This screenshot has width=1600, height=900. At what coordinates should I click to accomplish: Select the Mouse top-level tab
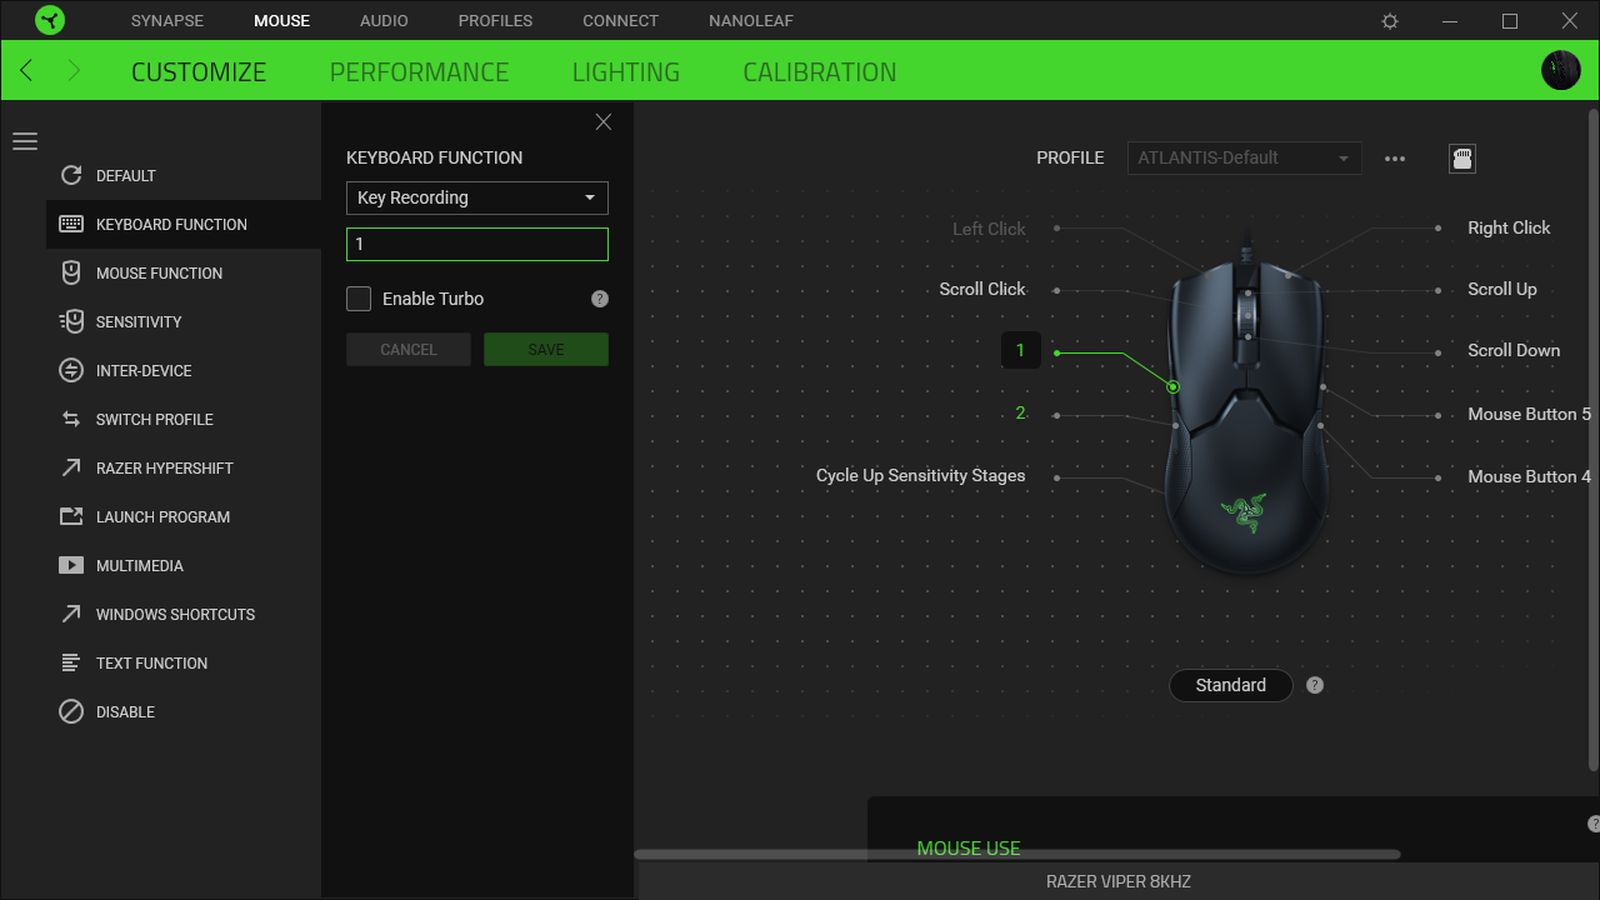tap(282, 21)
